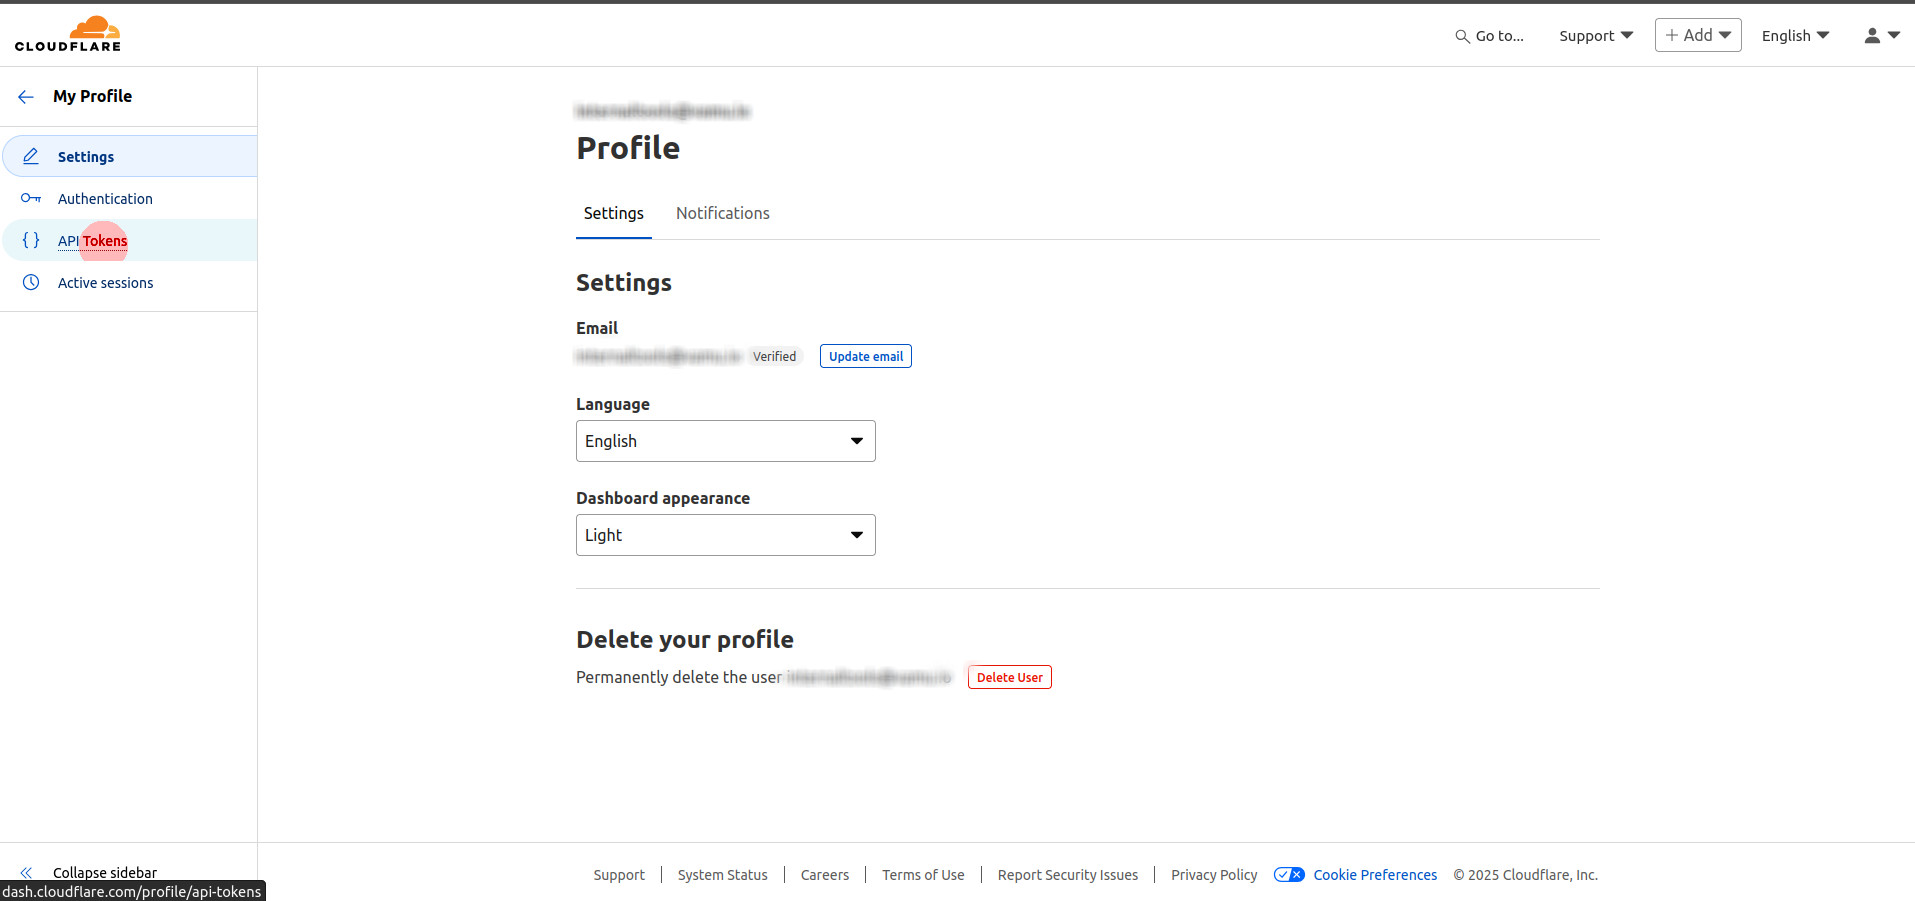Click the Collapse sidebar chevrons icon
1915x901 pixels.
coord(26,873)
